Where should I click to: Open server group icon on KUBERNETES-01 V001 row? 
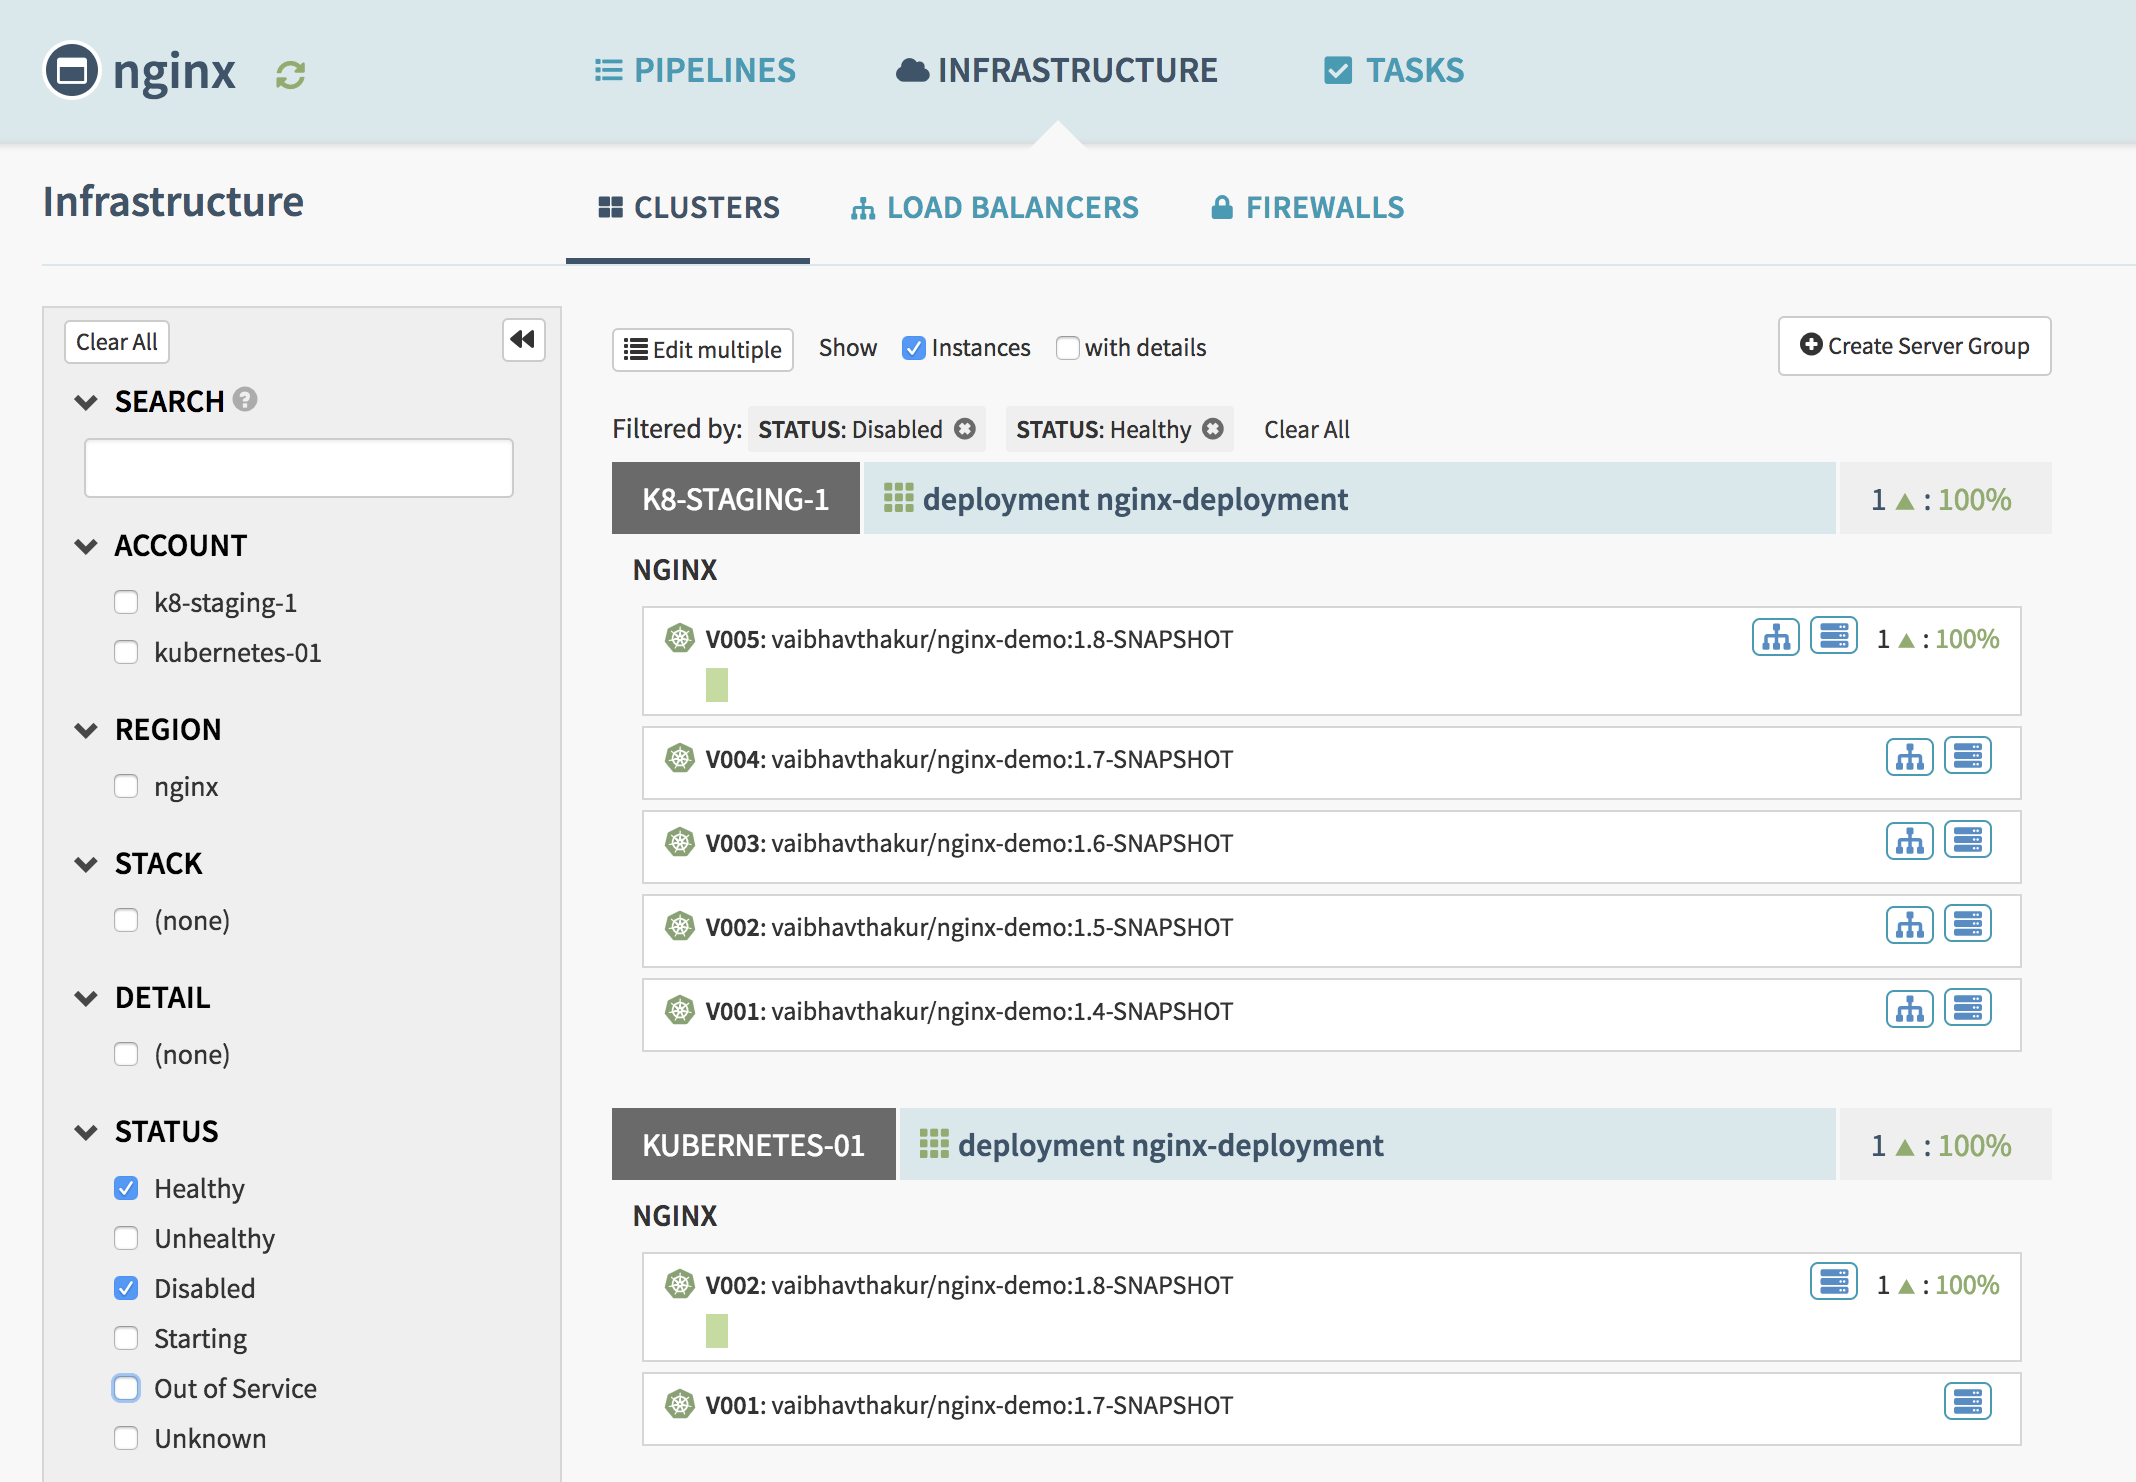pyautogui.click(x=1968, y=1403)
